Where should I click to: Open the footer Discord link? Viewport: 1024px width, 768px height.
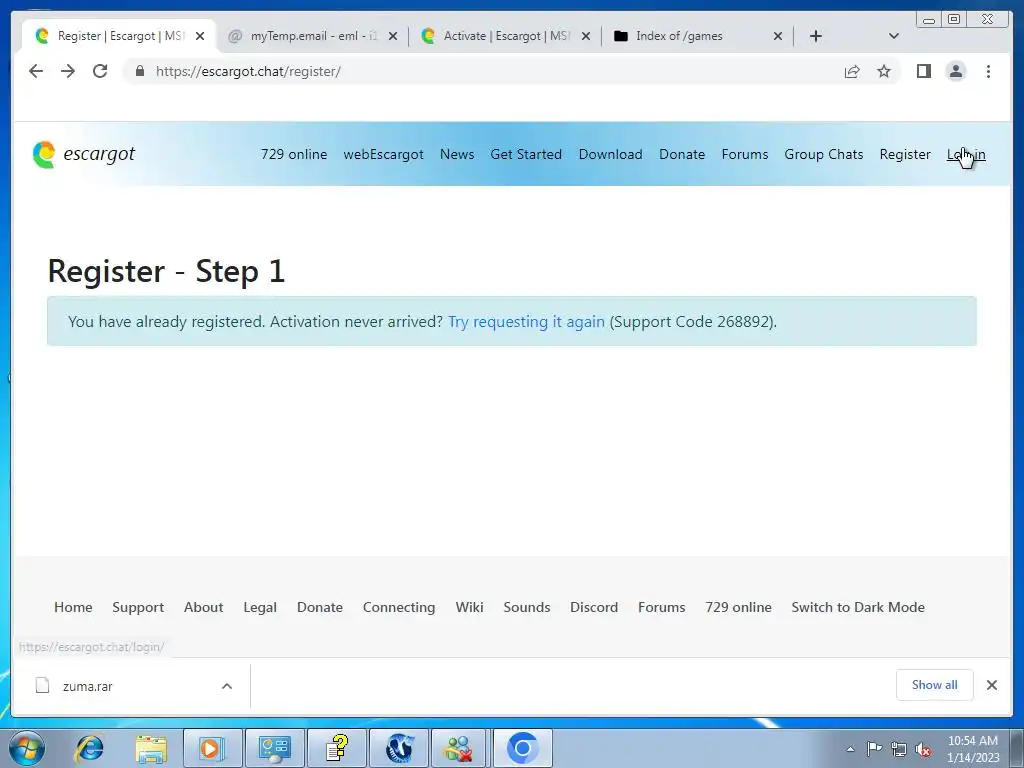tap(594, 607)
